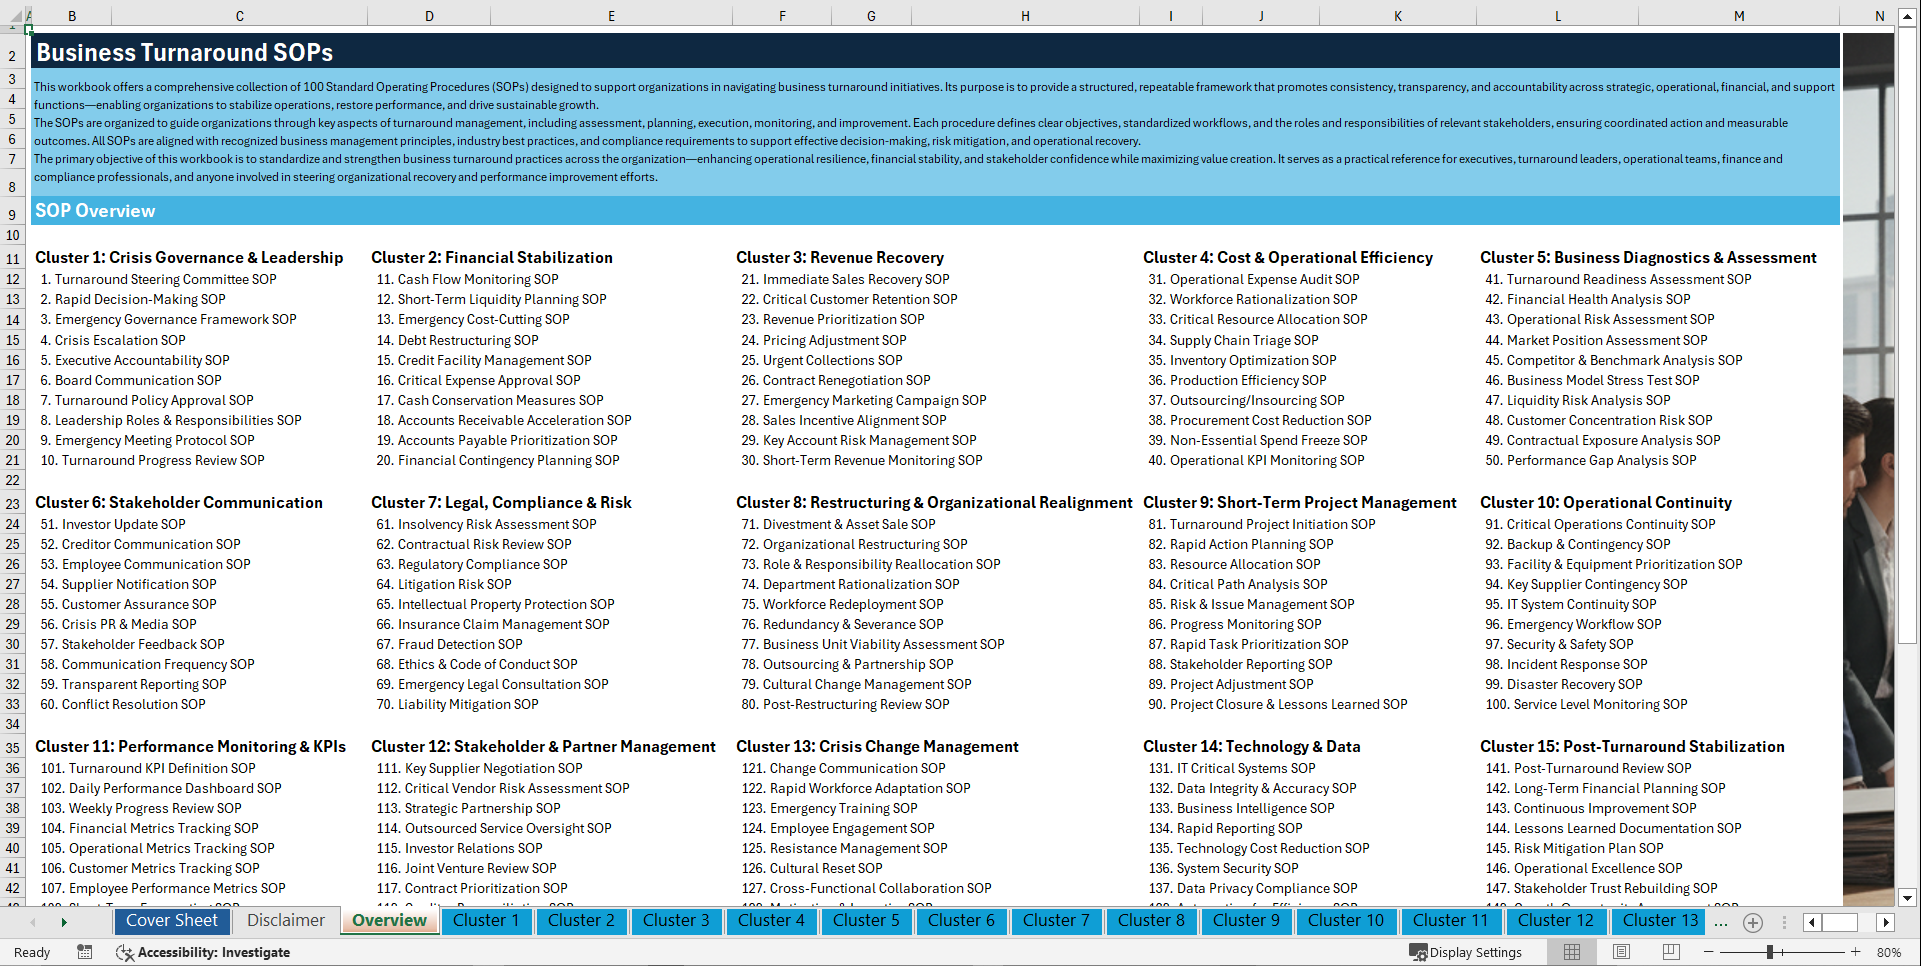
Task: Open Page Layout view from the status bar
Action: tap(1622, 952)
